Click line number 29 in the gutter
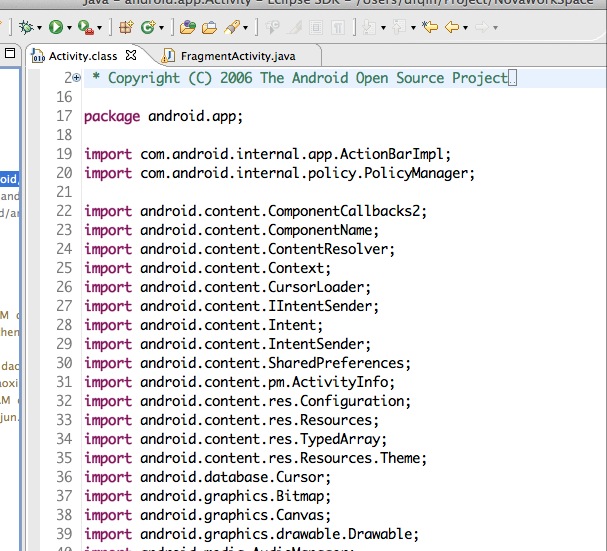This screenshot has width=607, height=551. click(64, 344)
